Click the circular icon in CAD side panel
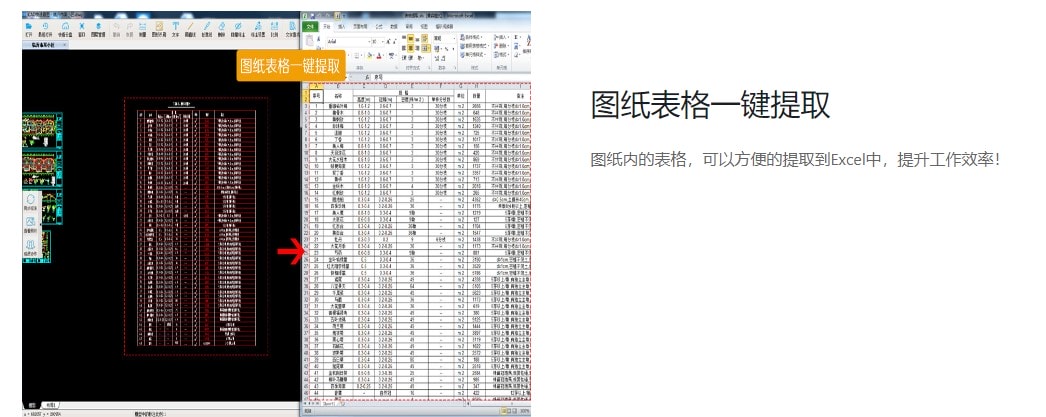The height and width of the screenshot is (417, 1046). coord(29,200)
